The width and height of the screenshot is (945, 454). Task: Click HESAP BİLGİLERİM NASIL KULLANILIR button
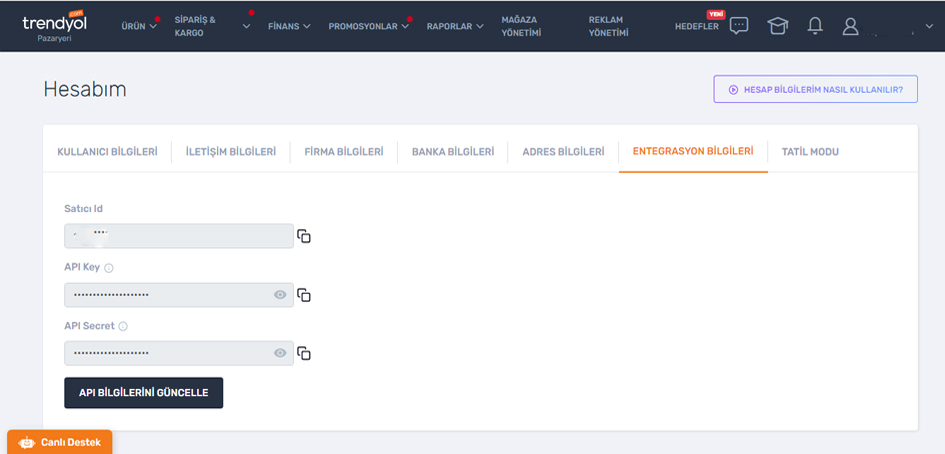pyautogui.click(x=815, y=89)
